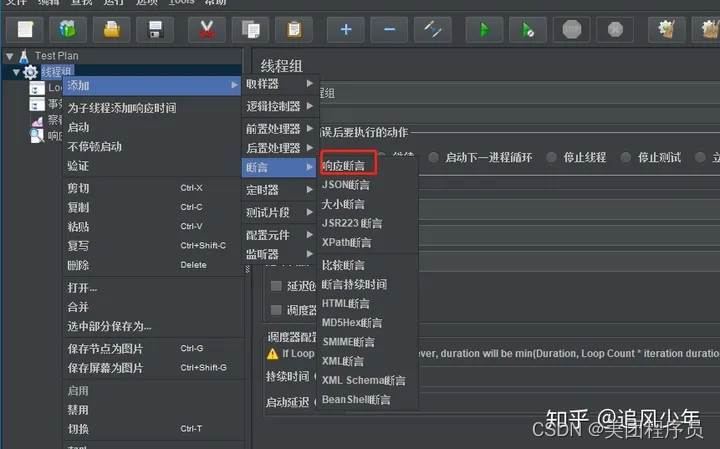Collapse the 线程组 tree node

[x=17, y=72]
